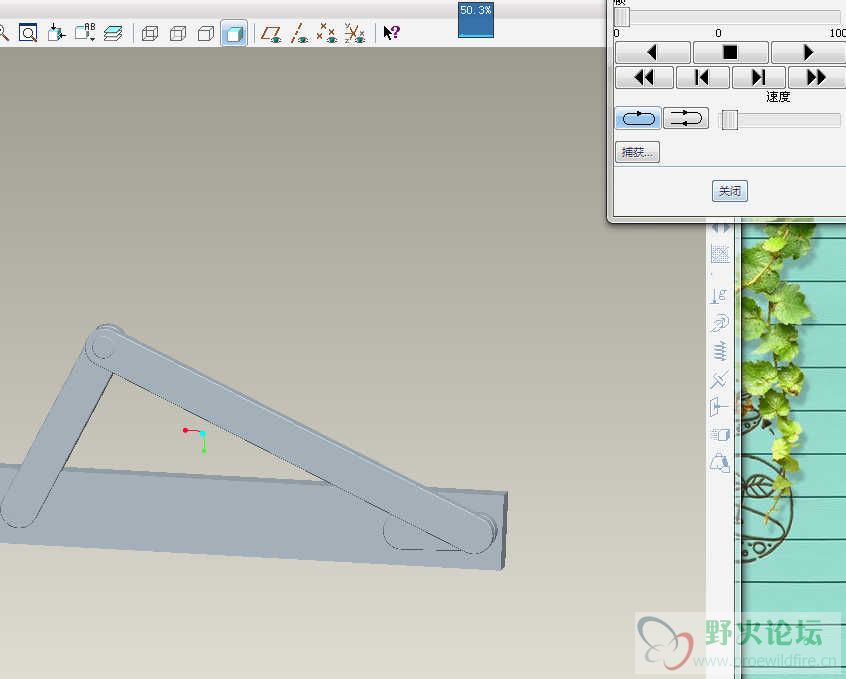Click the 速度 speed slider handle
The image size is (846, 679).
point(730,120)
